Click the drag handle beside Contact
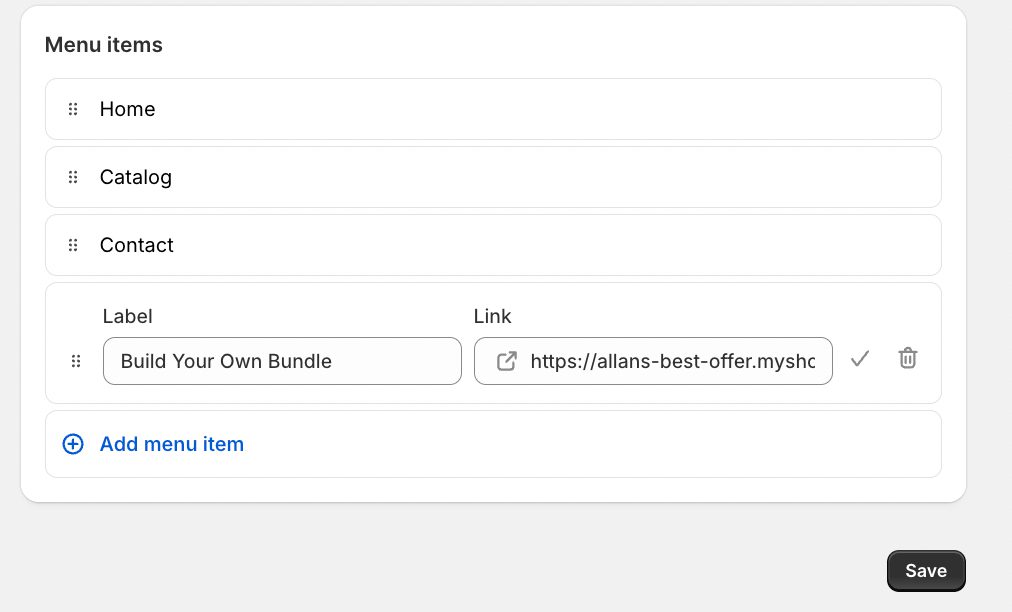The height and width of the screenshot is (612, 1012). [73, 245]
